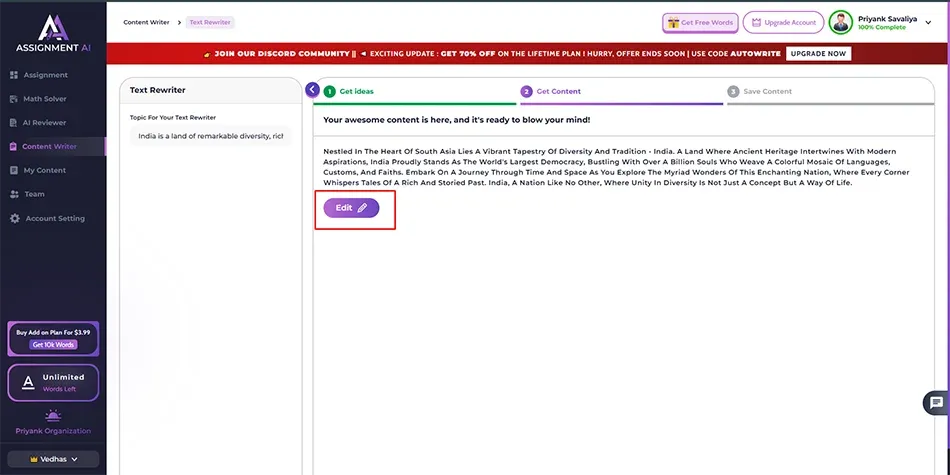The image size is (950, 475).
Task: Click the Assignment AI logo
Action: [52, 32]
